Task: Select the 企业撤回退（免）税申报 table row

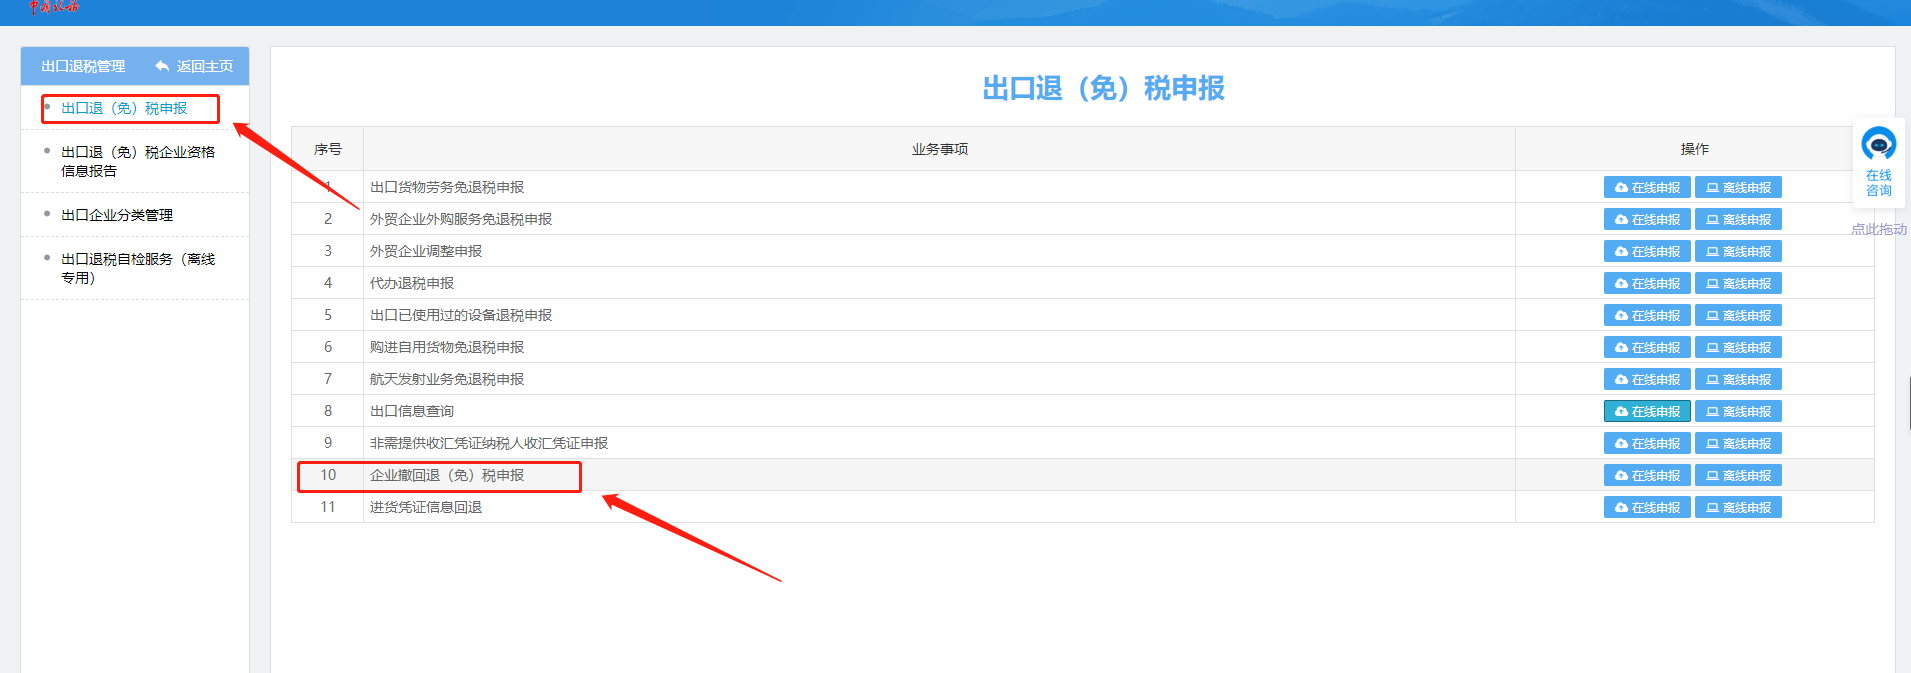Action: coord(447,476)
